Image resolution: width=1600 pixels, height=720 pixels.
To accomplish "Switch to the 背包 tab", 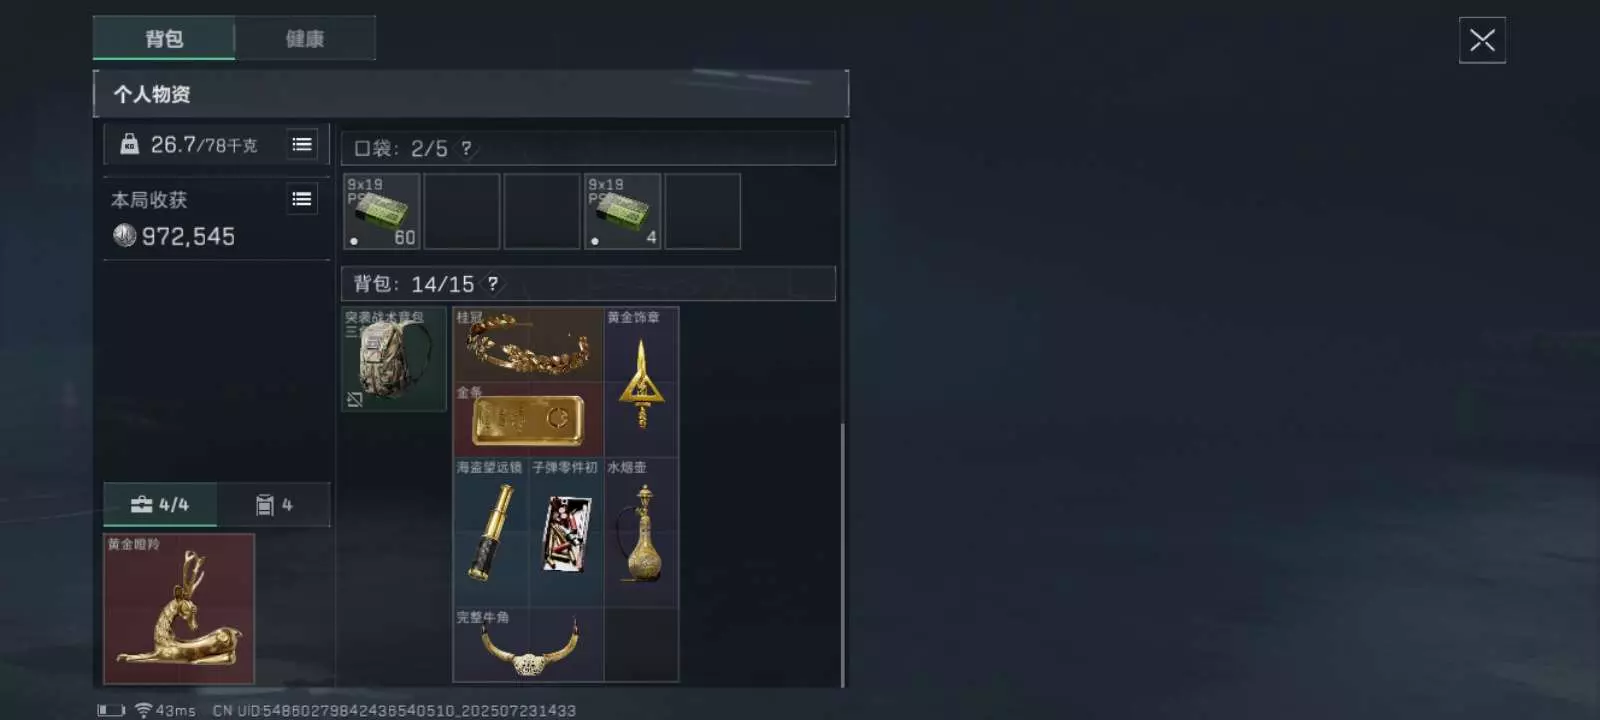I will point(164,38).
